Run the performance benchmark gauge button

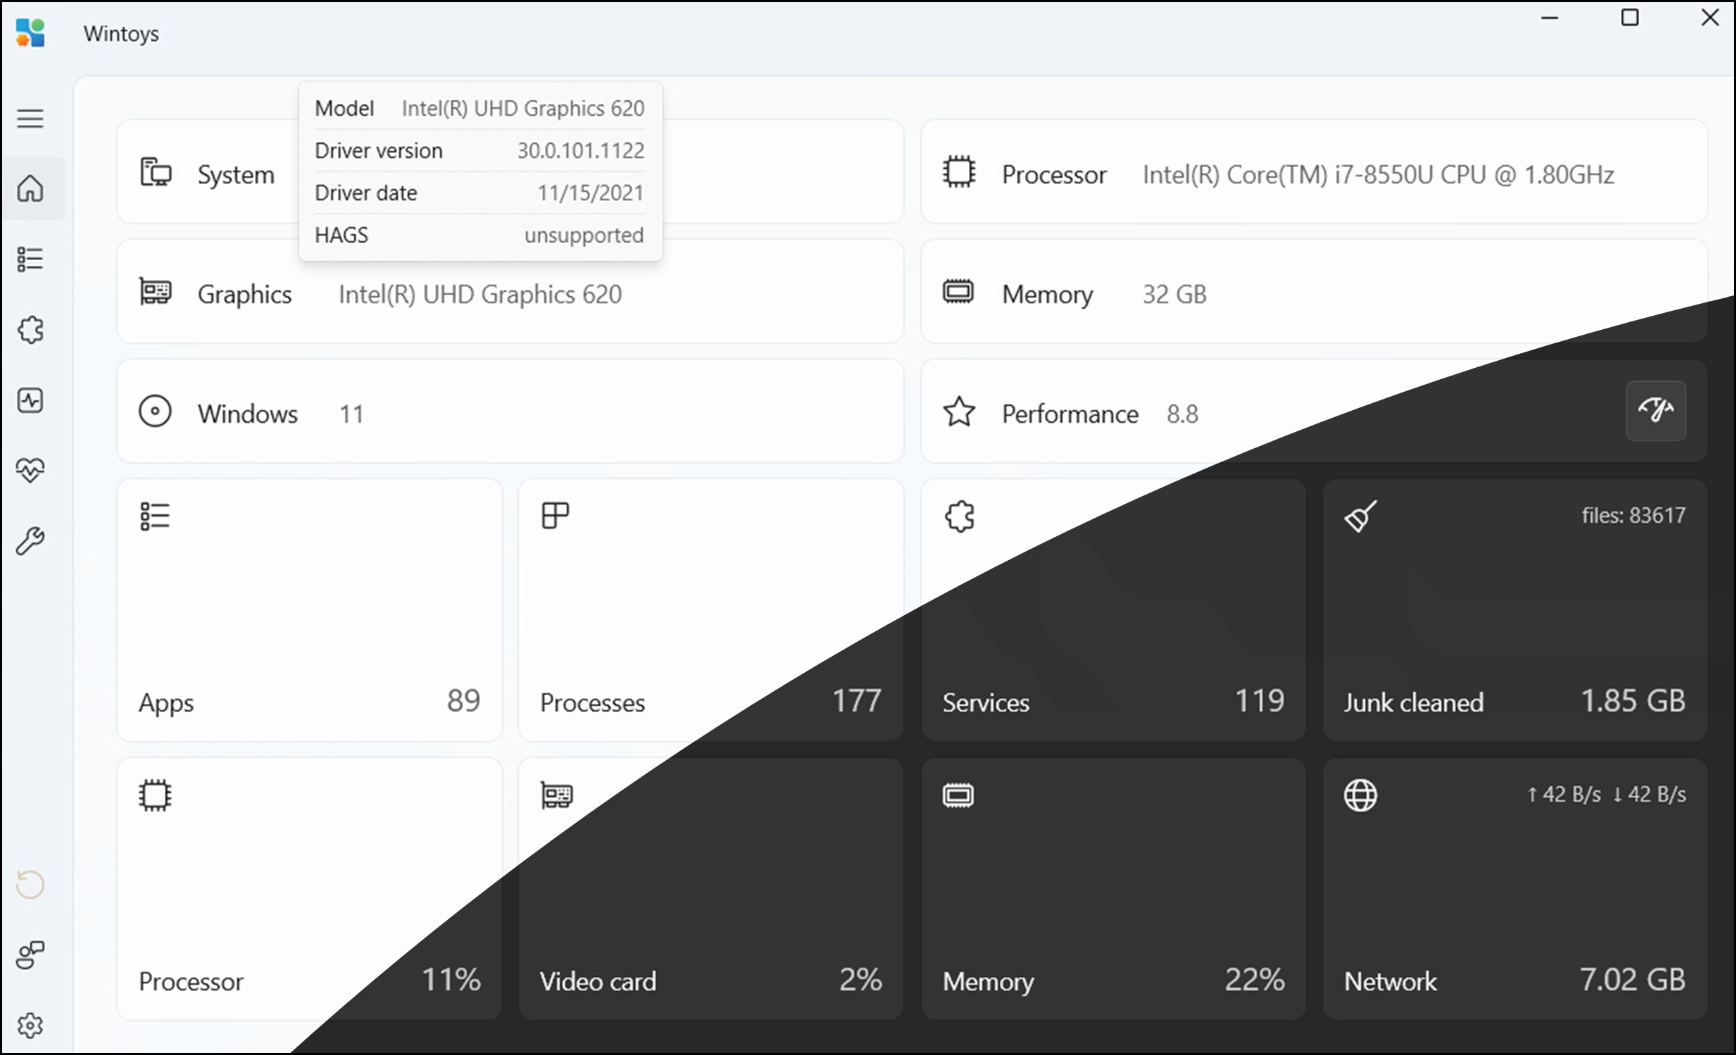(1656, 411)
